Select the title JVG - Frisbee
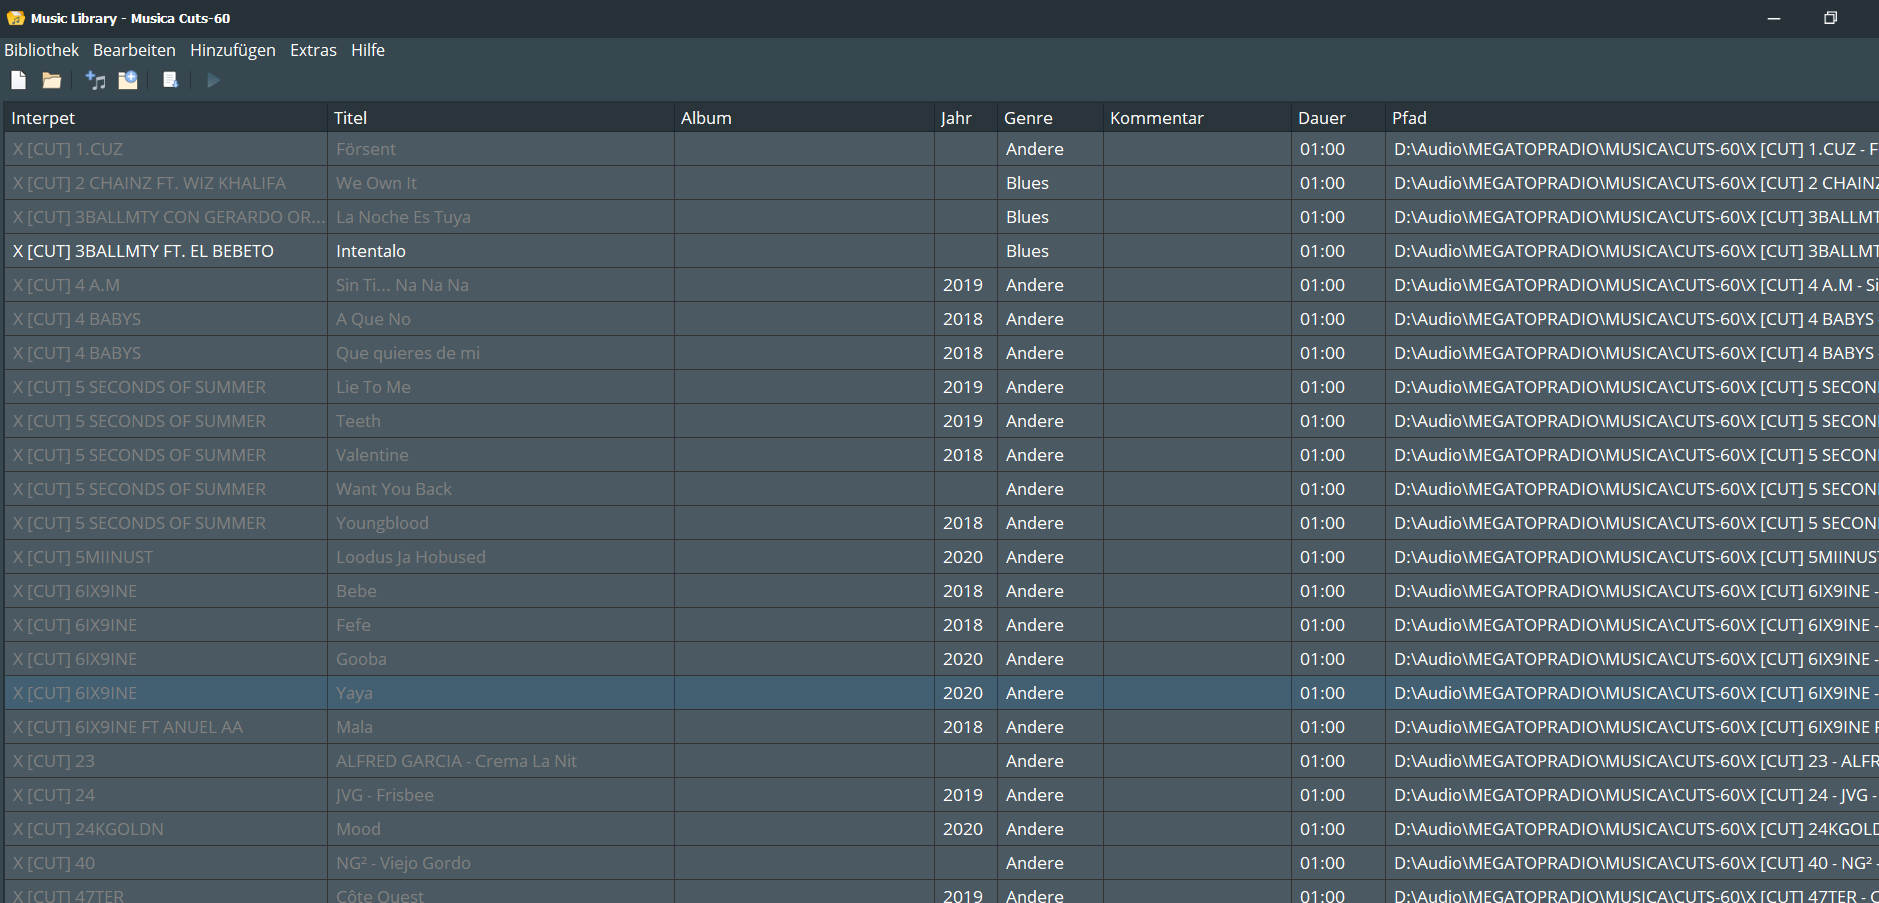Image resolution: width=1879 pixels, height=903 pixels. click(385, 795)
